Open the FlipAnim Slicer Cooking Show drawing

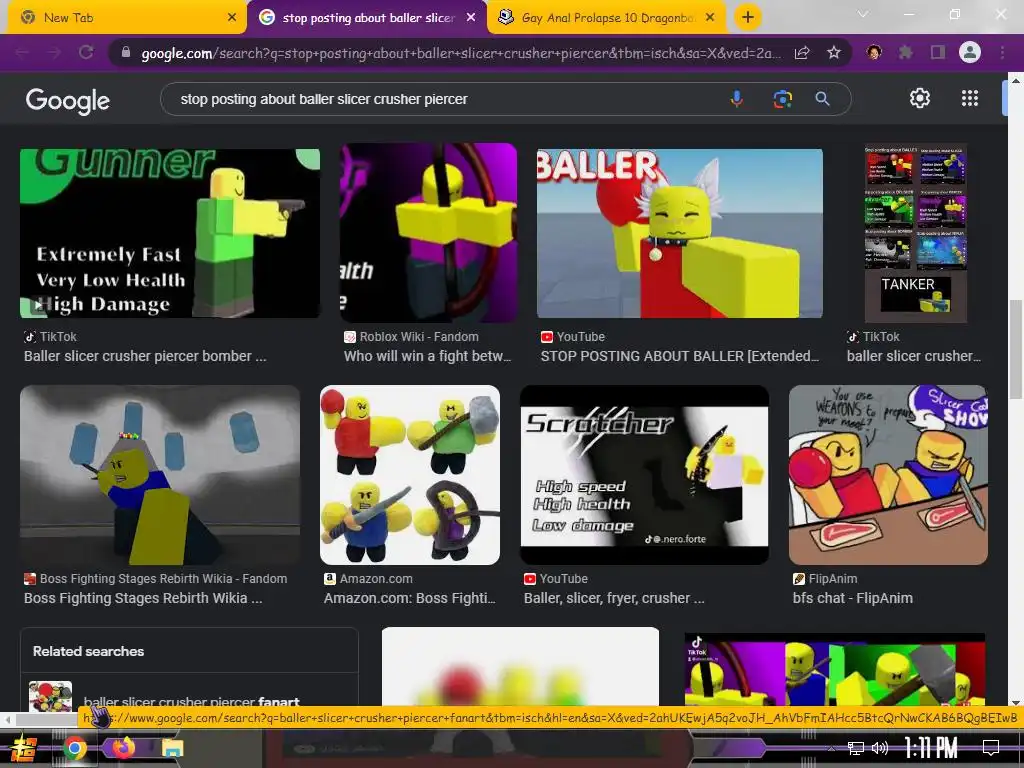pos(888,475)
